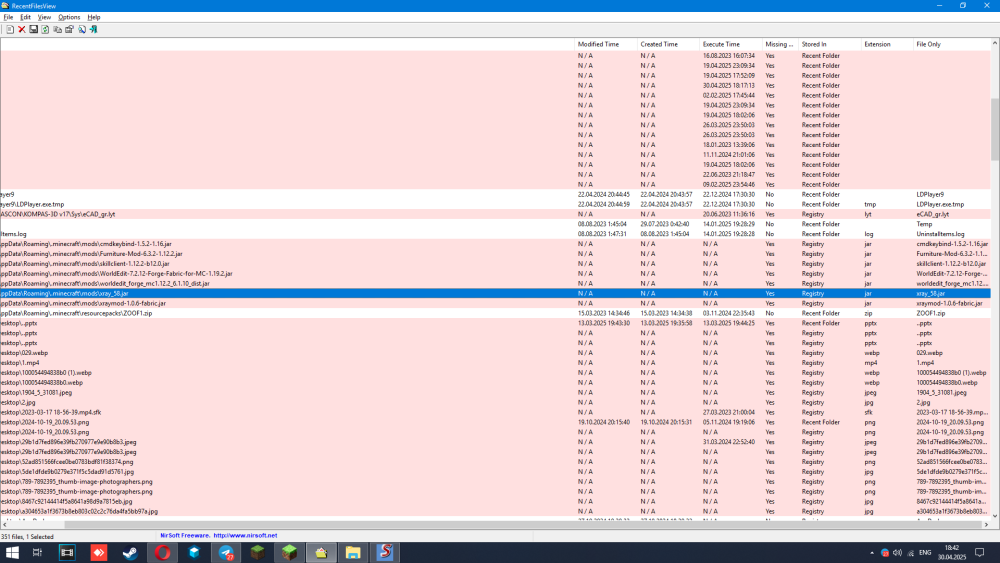The height and width of the screenshot is (563, 1000).
Task: Select the eCAD_gr.lyt row
Action: tap(495, 214)
